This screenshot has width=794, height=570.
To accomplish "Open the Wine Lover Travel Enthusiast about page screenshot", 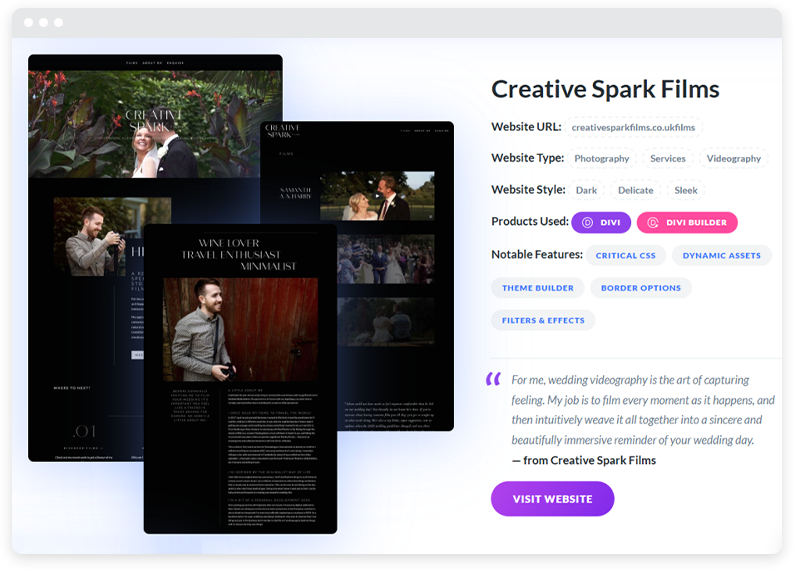I will 240,379.
